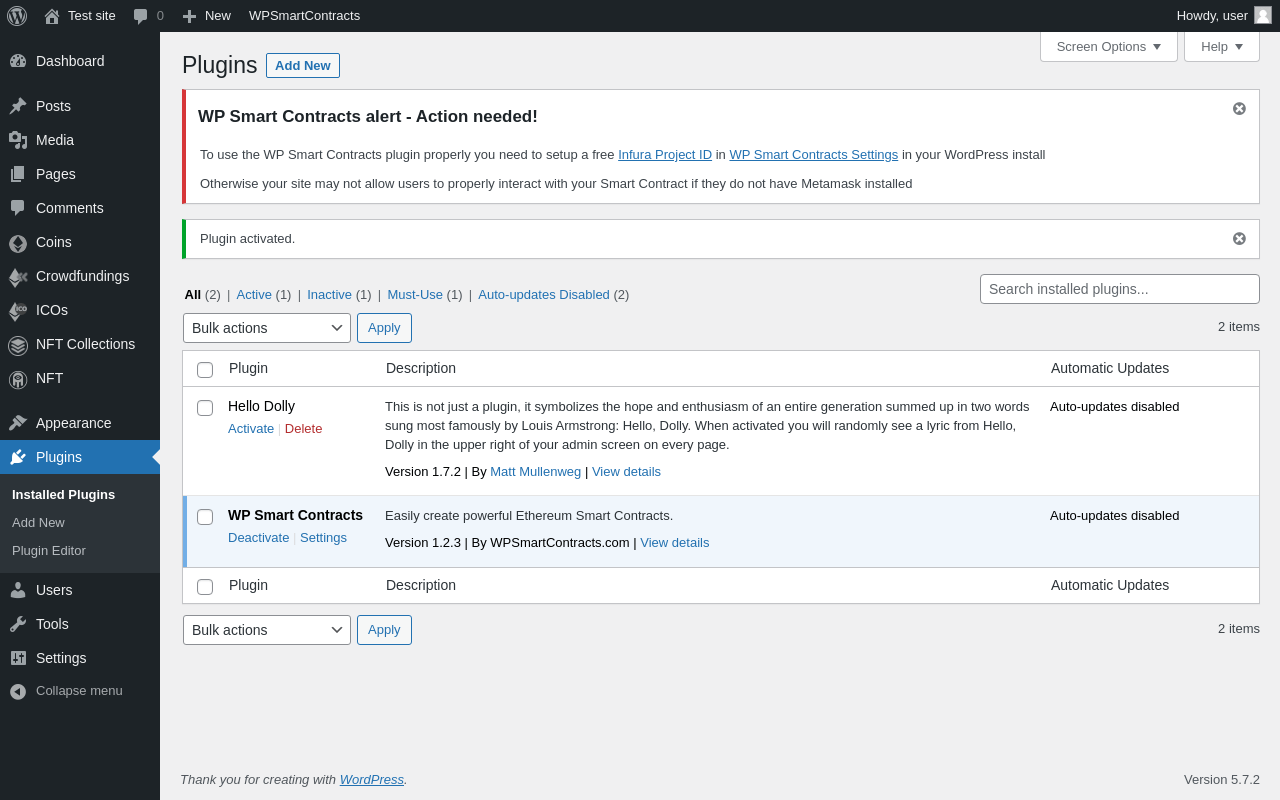This screenshot has width=1280, height=800.
Task: Open WP Smart Contracts Settings row link
Action: (x=323, y=537)
